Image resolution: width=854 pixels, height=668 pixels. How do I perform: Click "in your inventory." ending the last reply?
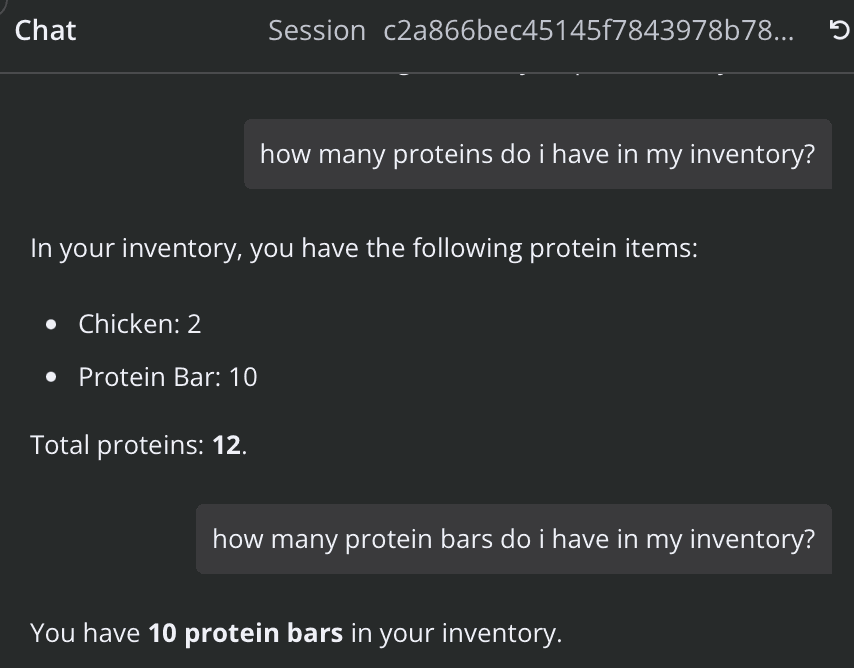coord(456,634)
